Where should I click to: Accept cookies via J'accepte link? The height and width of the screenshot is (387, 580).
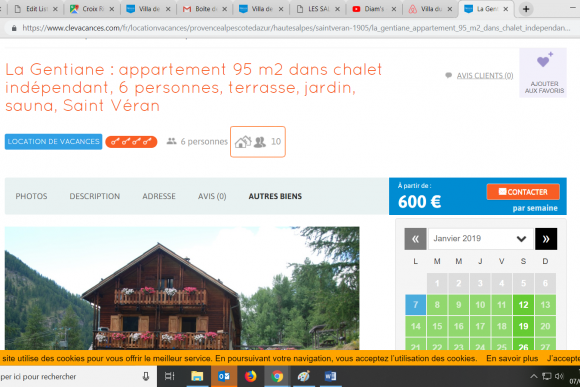[563, 358]
